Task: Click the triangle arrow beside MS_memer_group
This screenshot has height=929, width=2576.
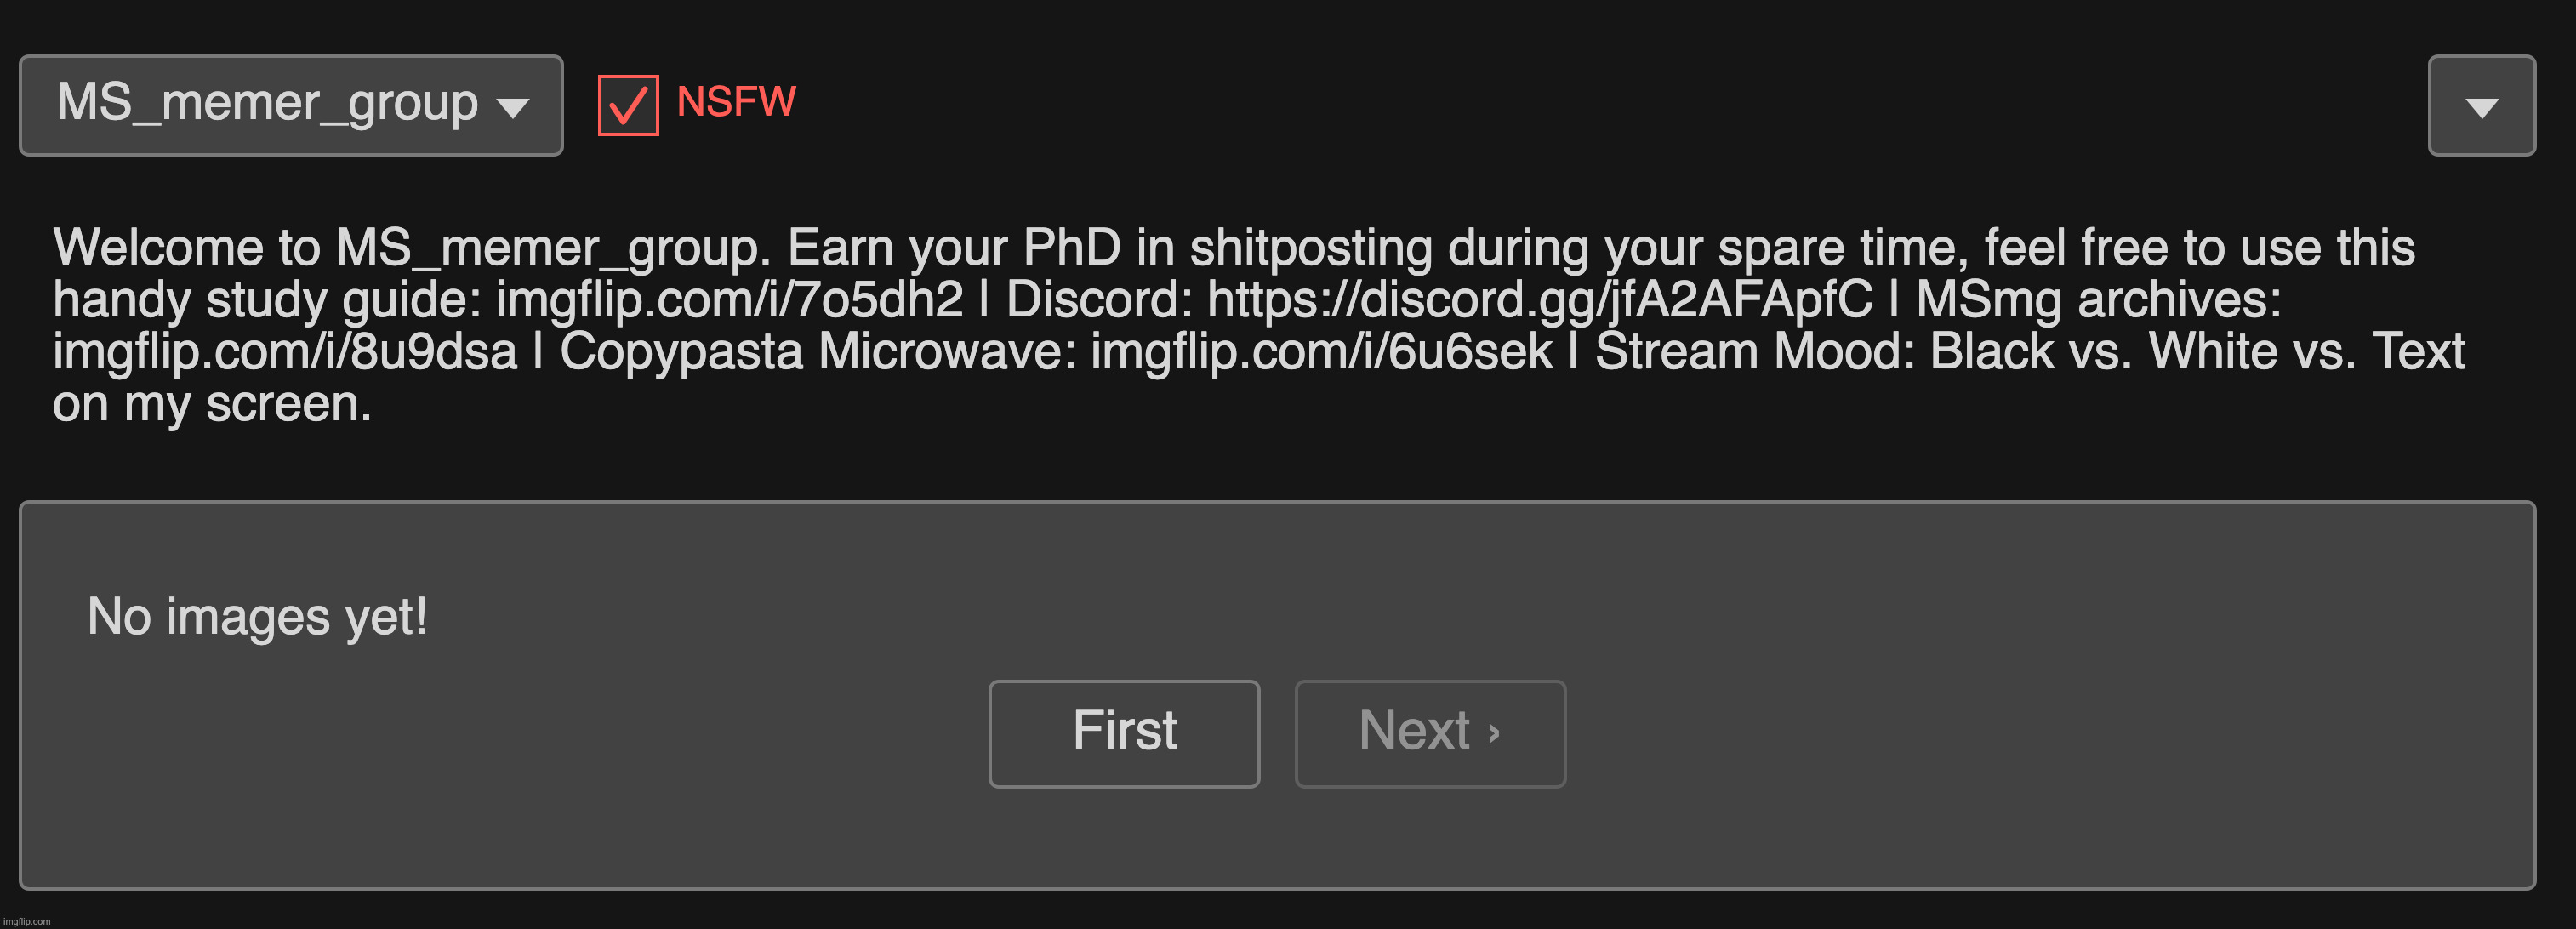Action: click(513, 108)
